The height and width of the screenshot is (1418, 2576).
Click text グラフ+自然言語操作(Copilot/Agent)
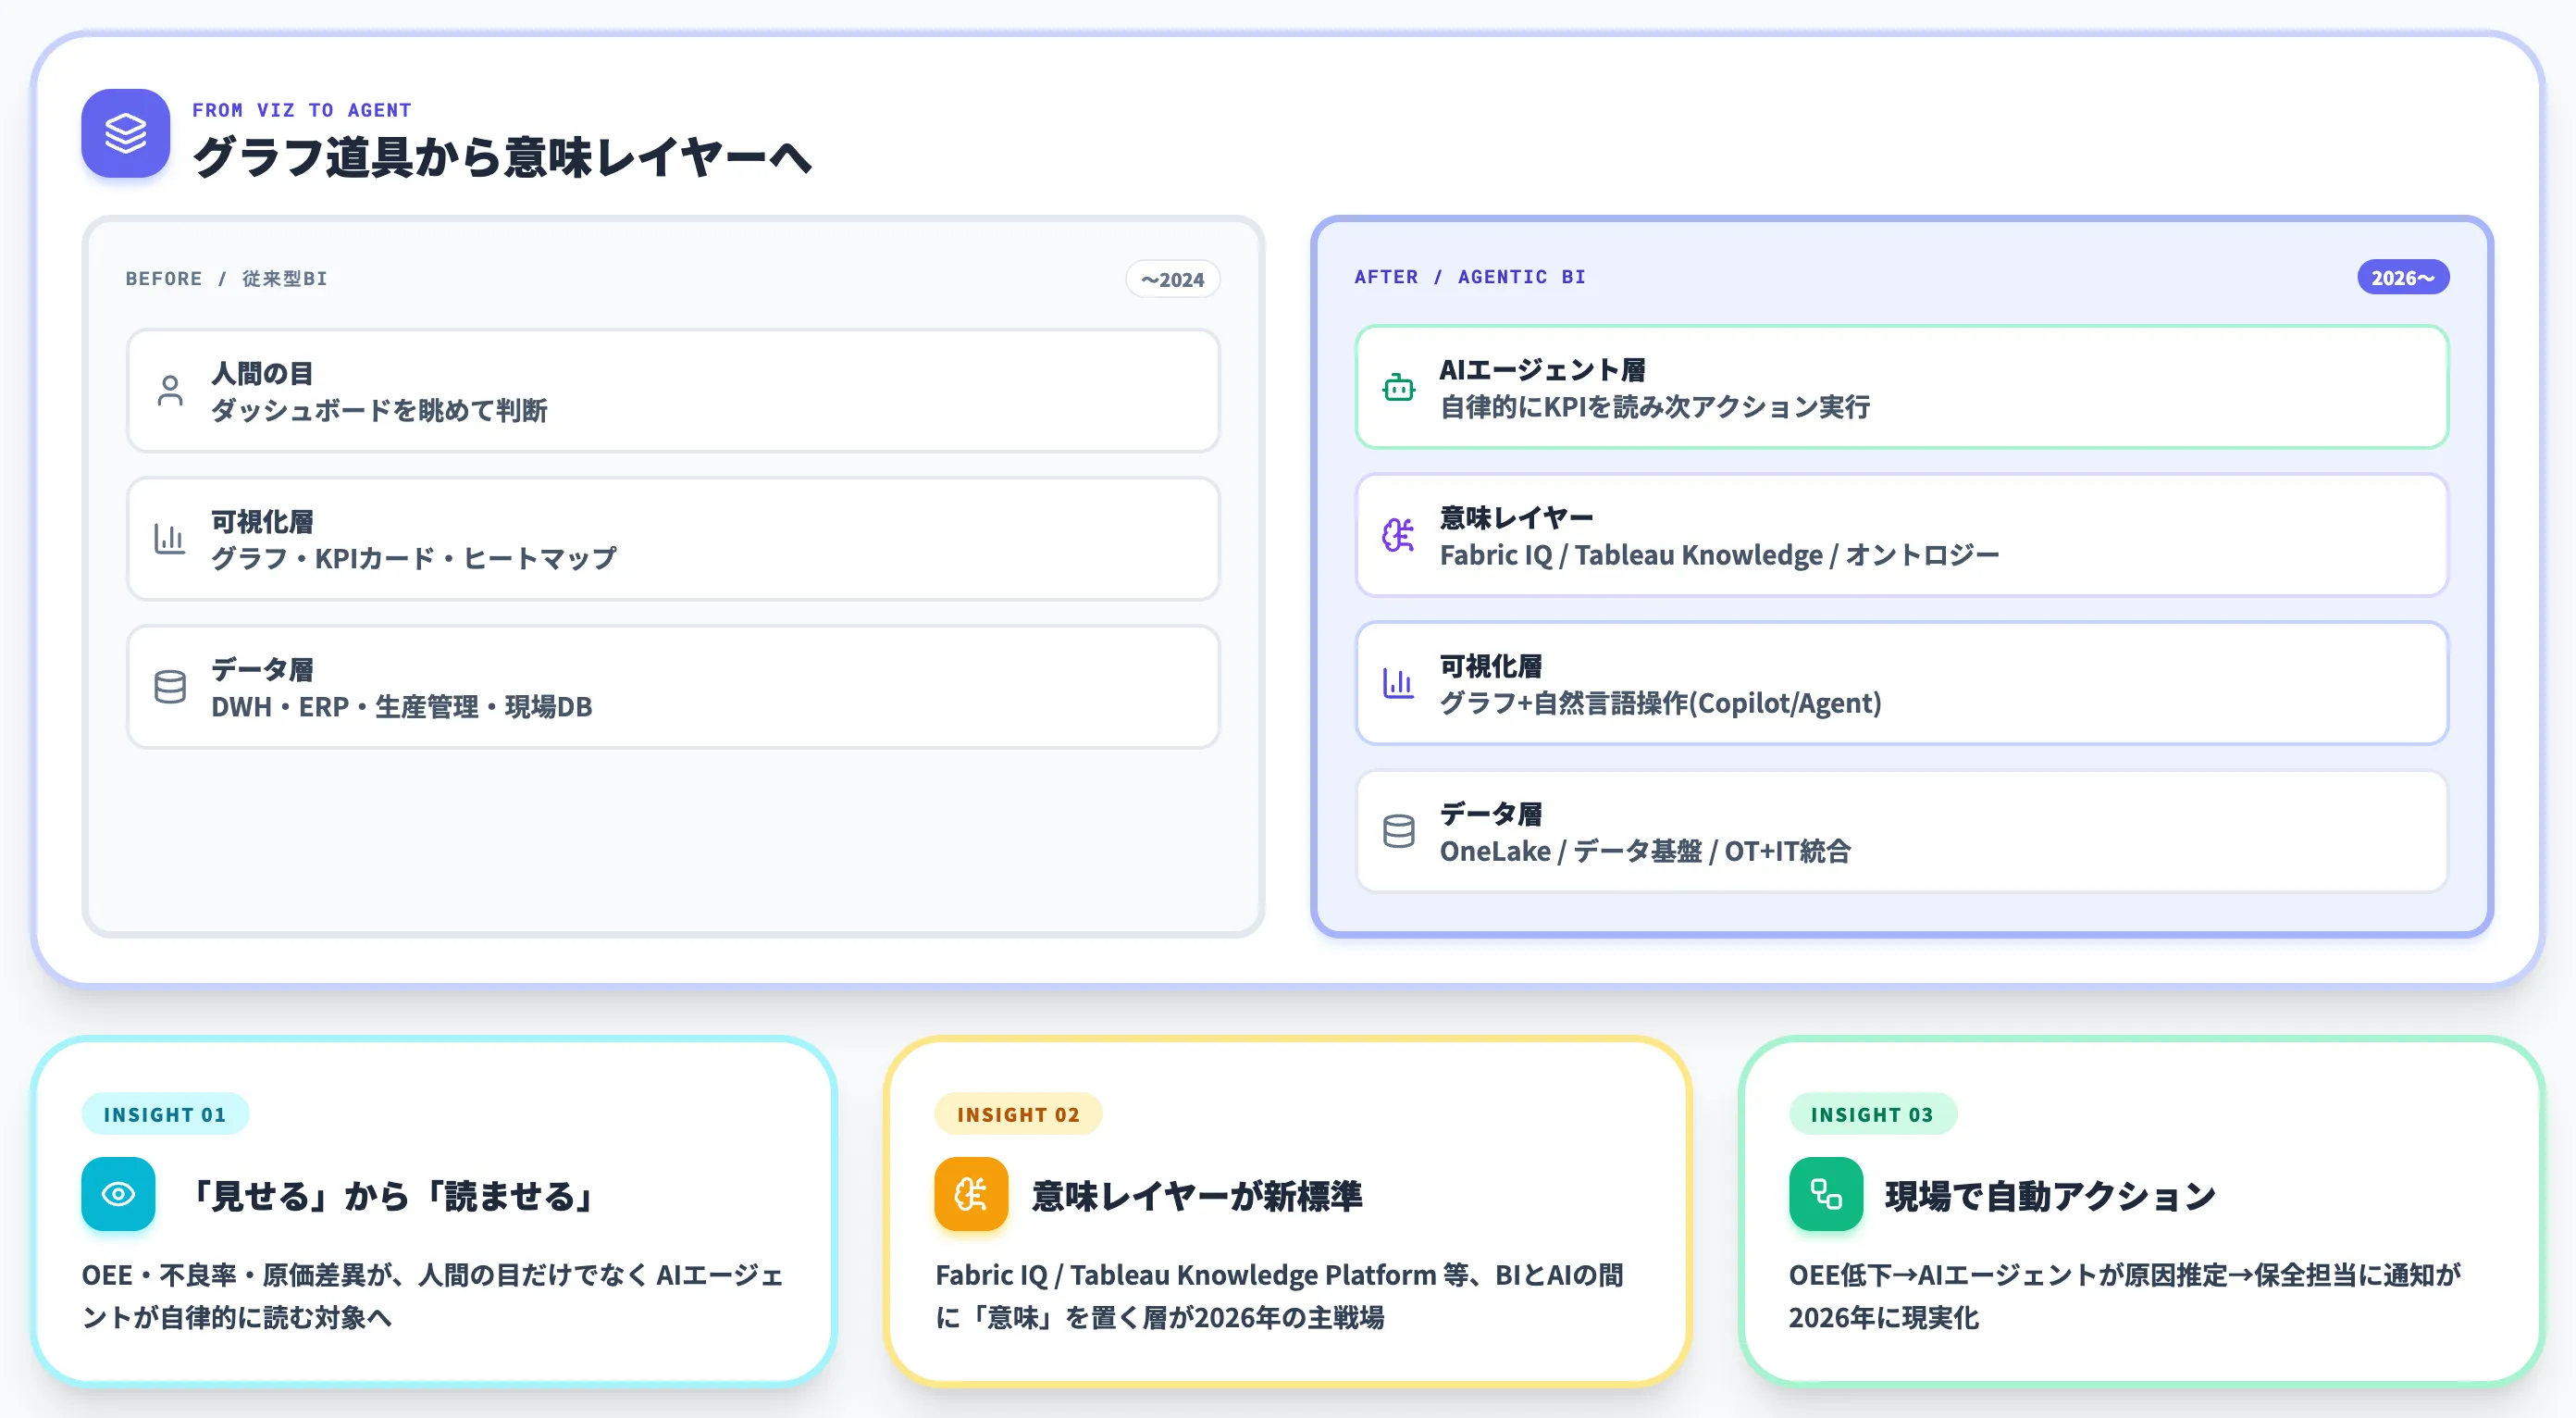[x=1661, y=703]
